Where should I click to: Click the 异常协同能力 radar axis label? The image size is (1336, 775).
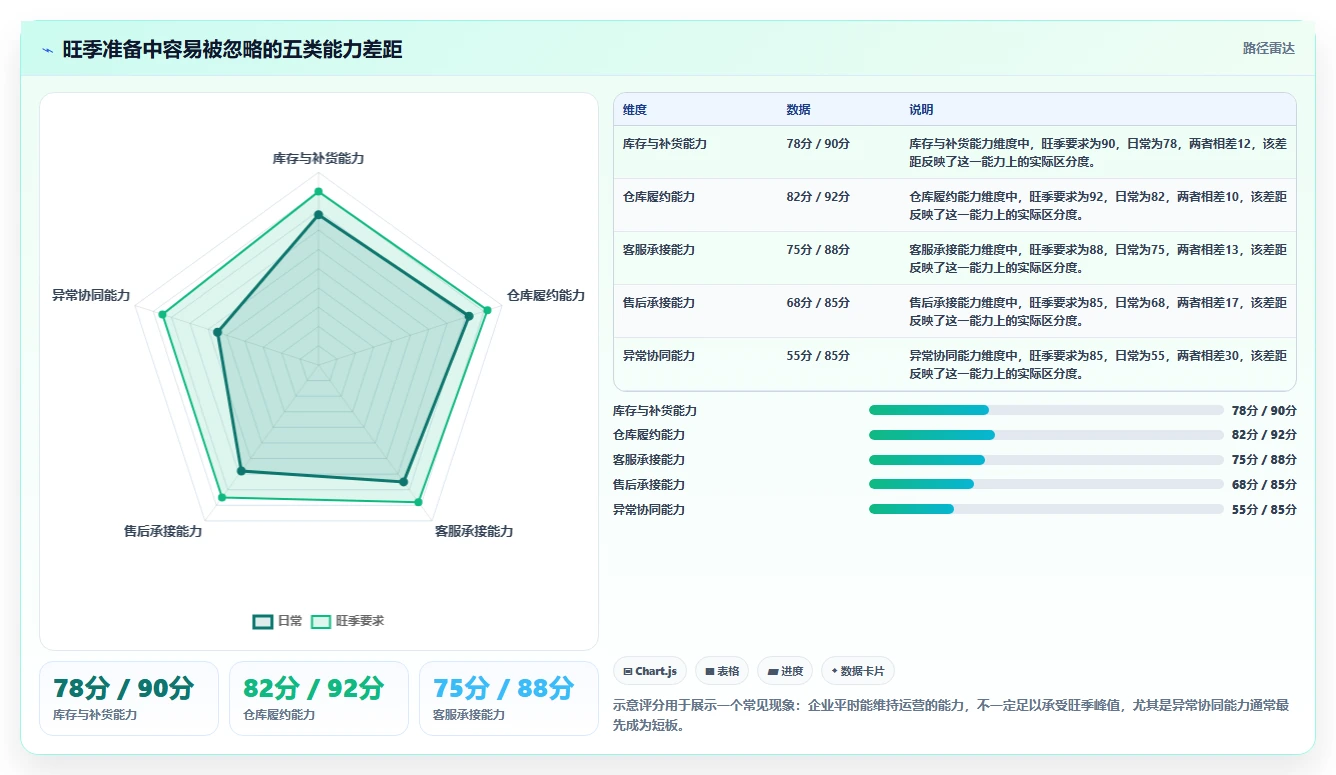pyautogui.click(x=91, y=296)
